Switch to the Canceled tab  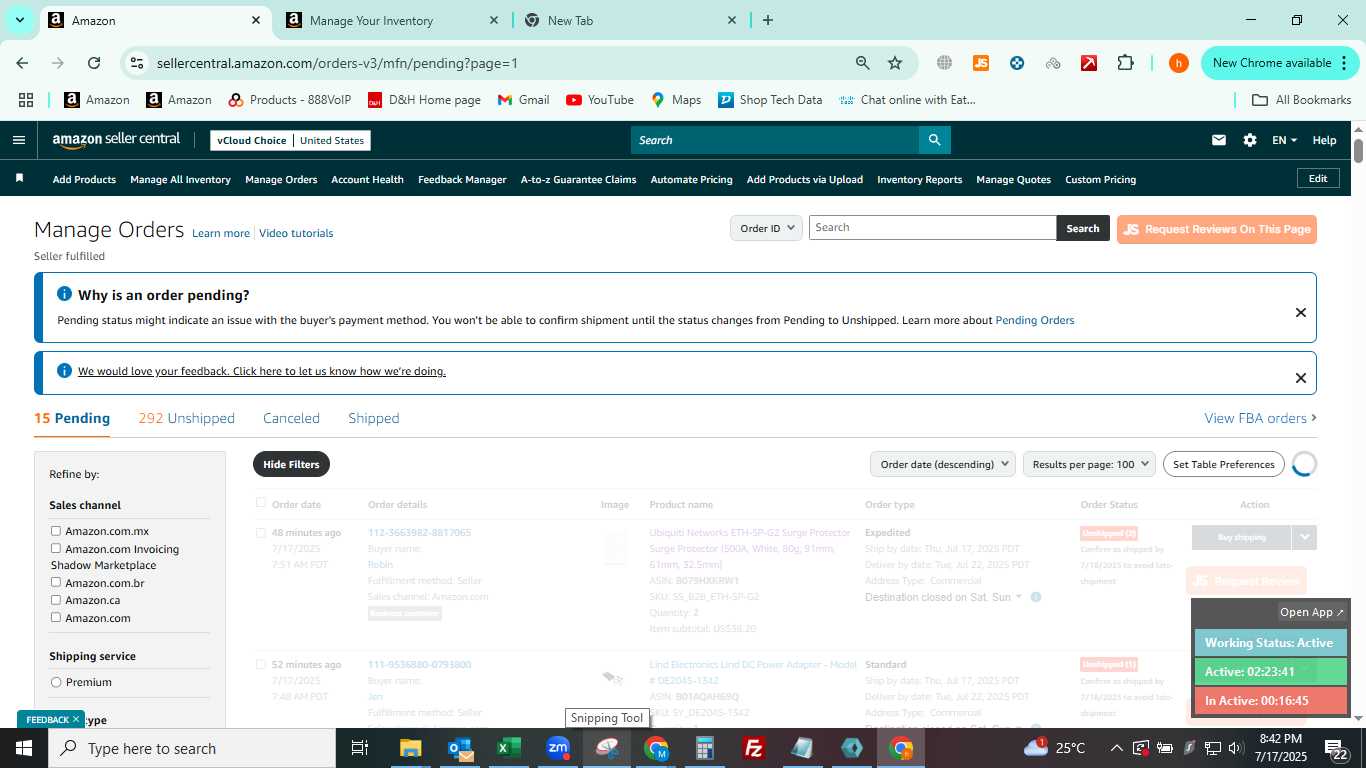tap(291, 418)
